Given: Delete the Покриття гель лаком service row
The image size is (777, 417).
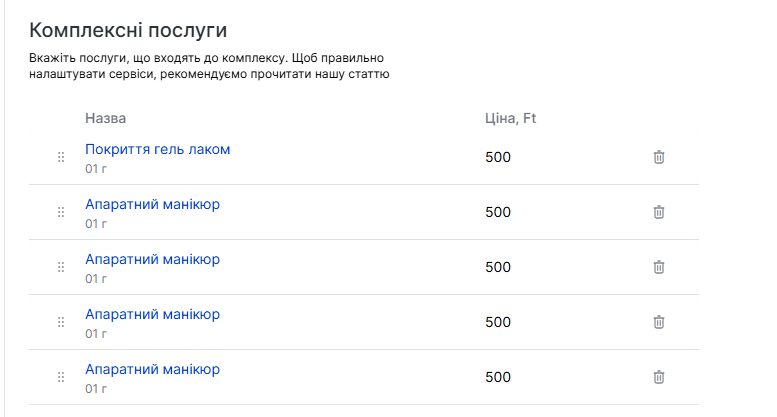Looking at the screenshot, I should click(x=659, y=157).
